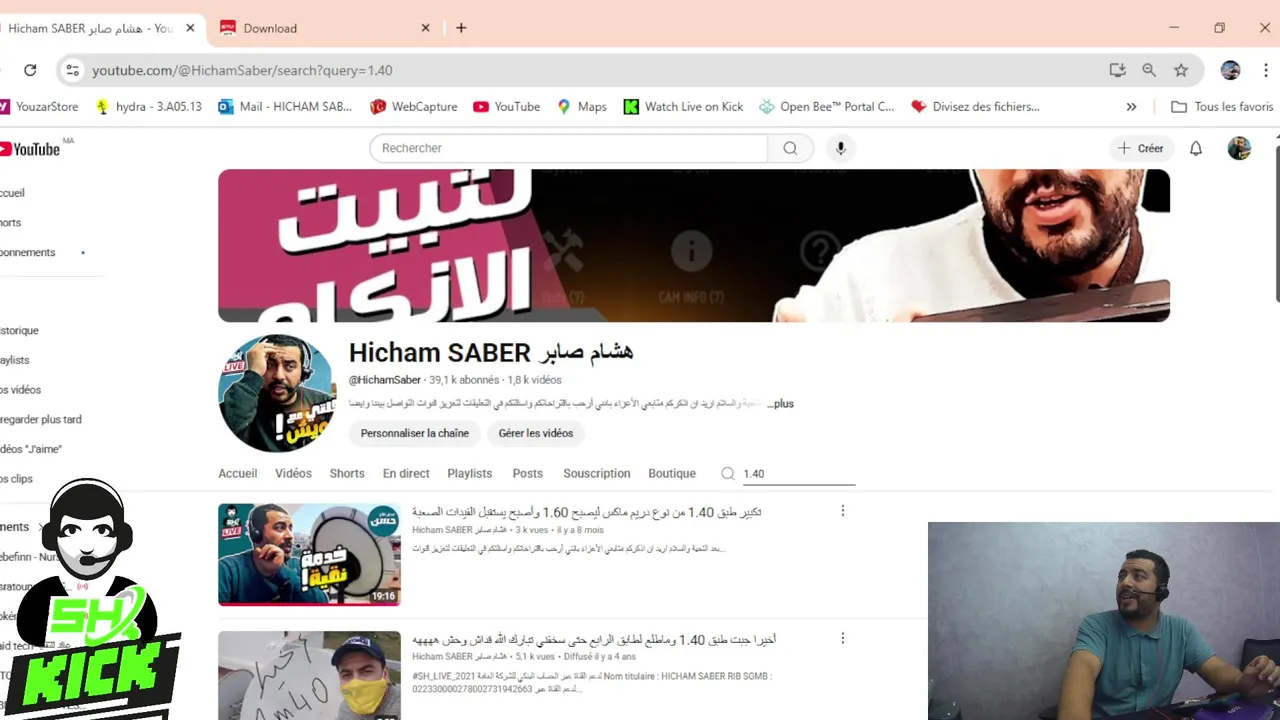
Task: Switch to the Playlists channel tab
Action: pyautogui.click(x=470, y=473)
